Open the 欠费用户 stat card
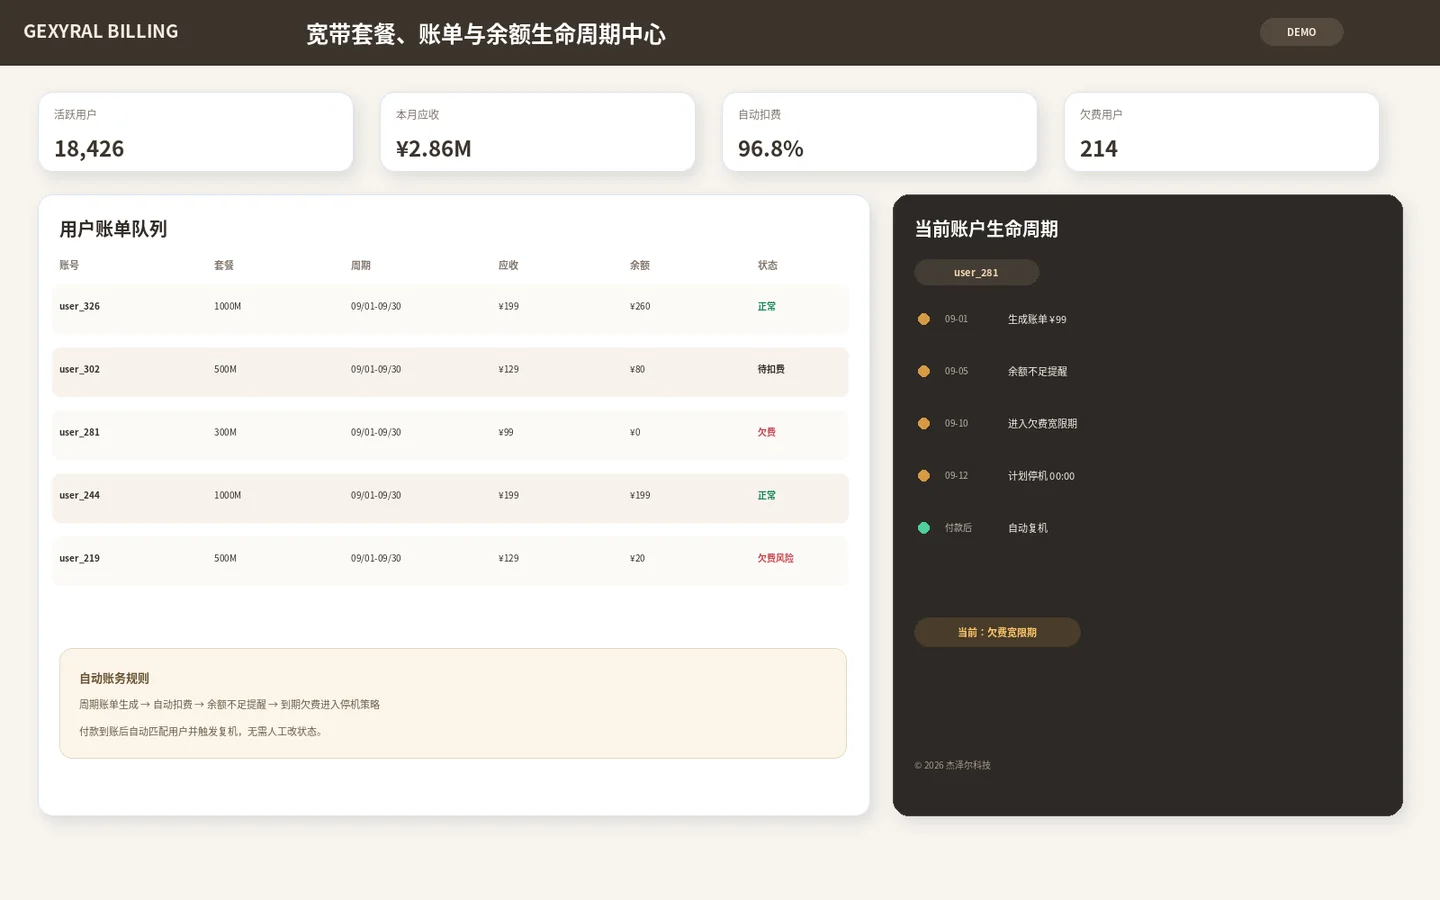 point(1222,132)
